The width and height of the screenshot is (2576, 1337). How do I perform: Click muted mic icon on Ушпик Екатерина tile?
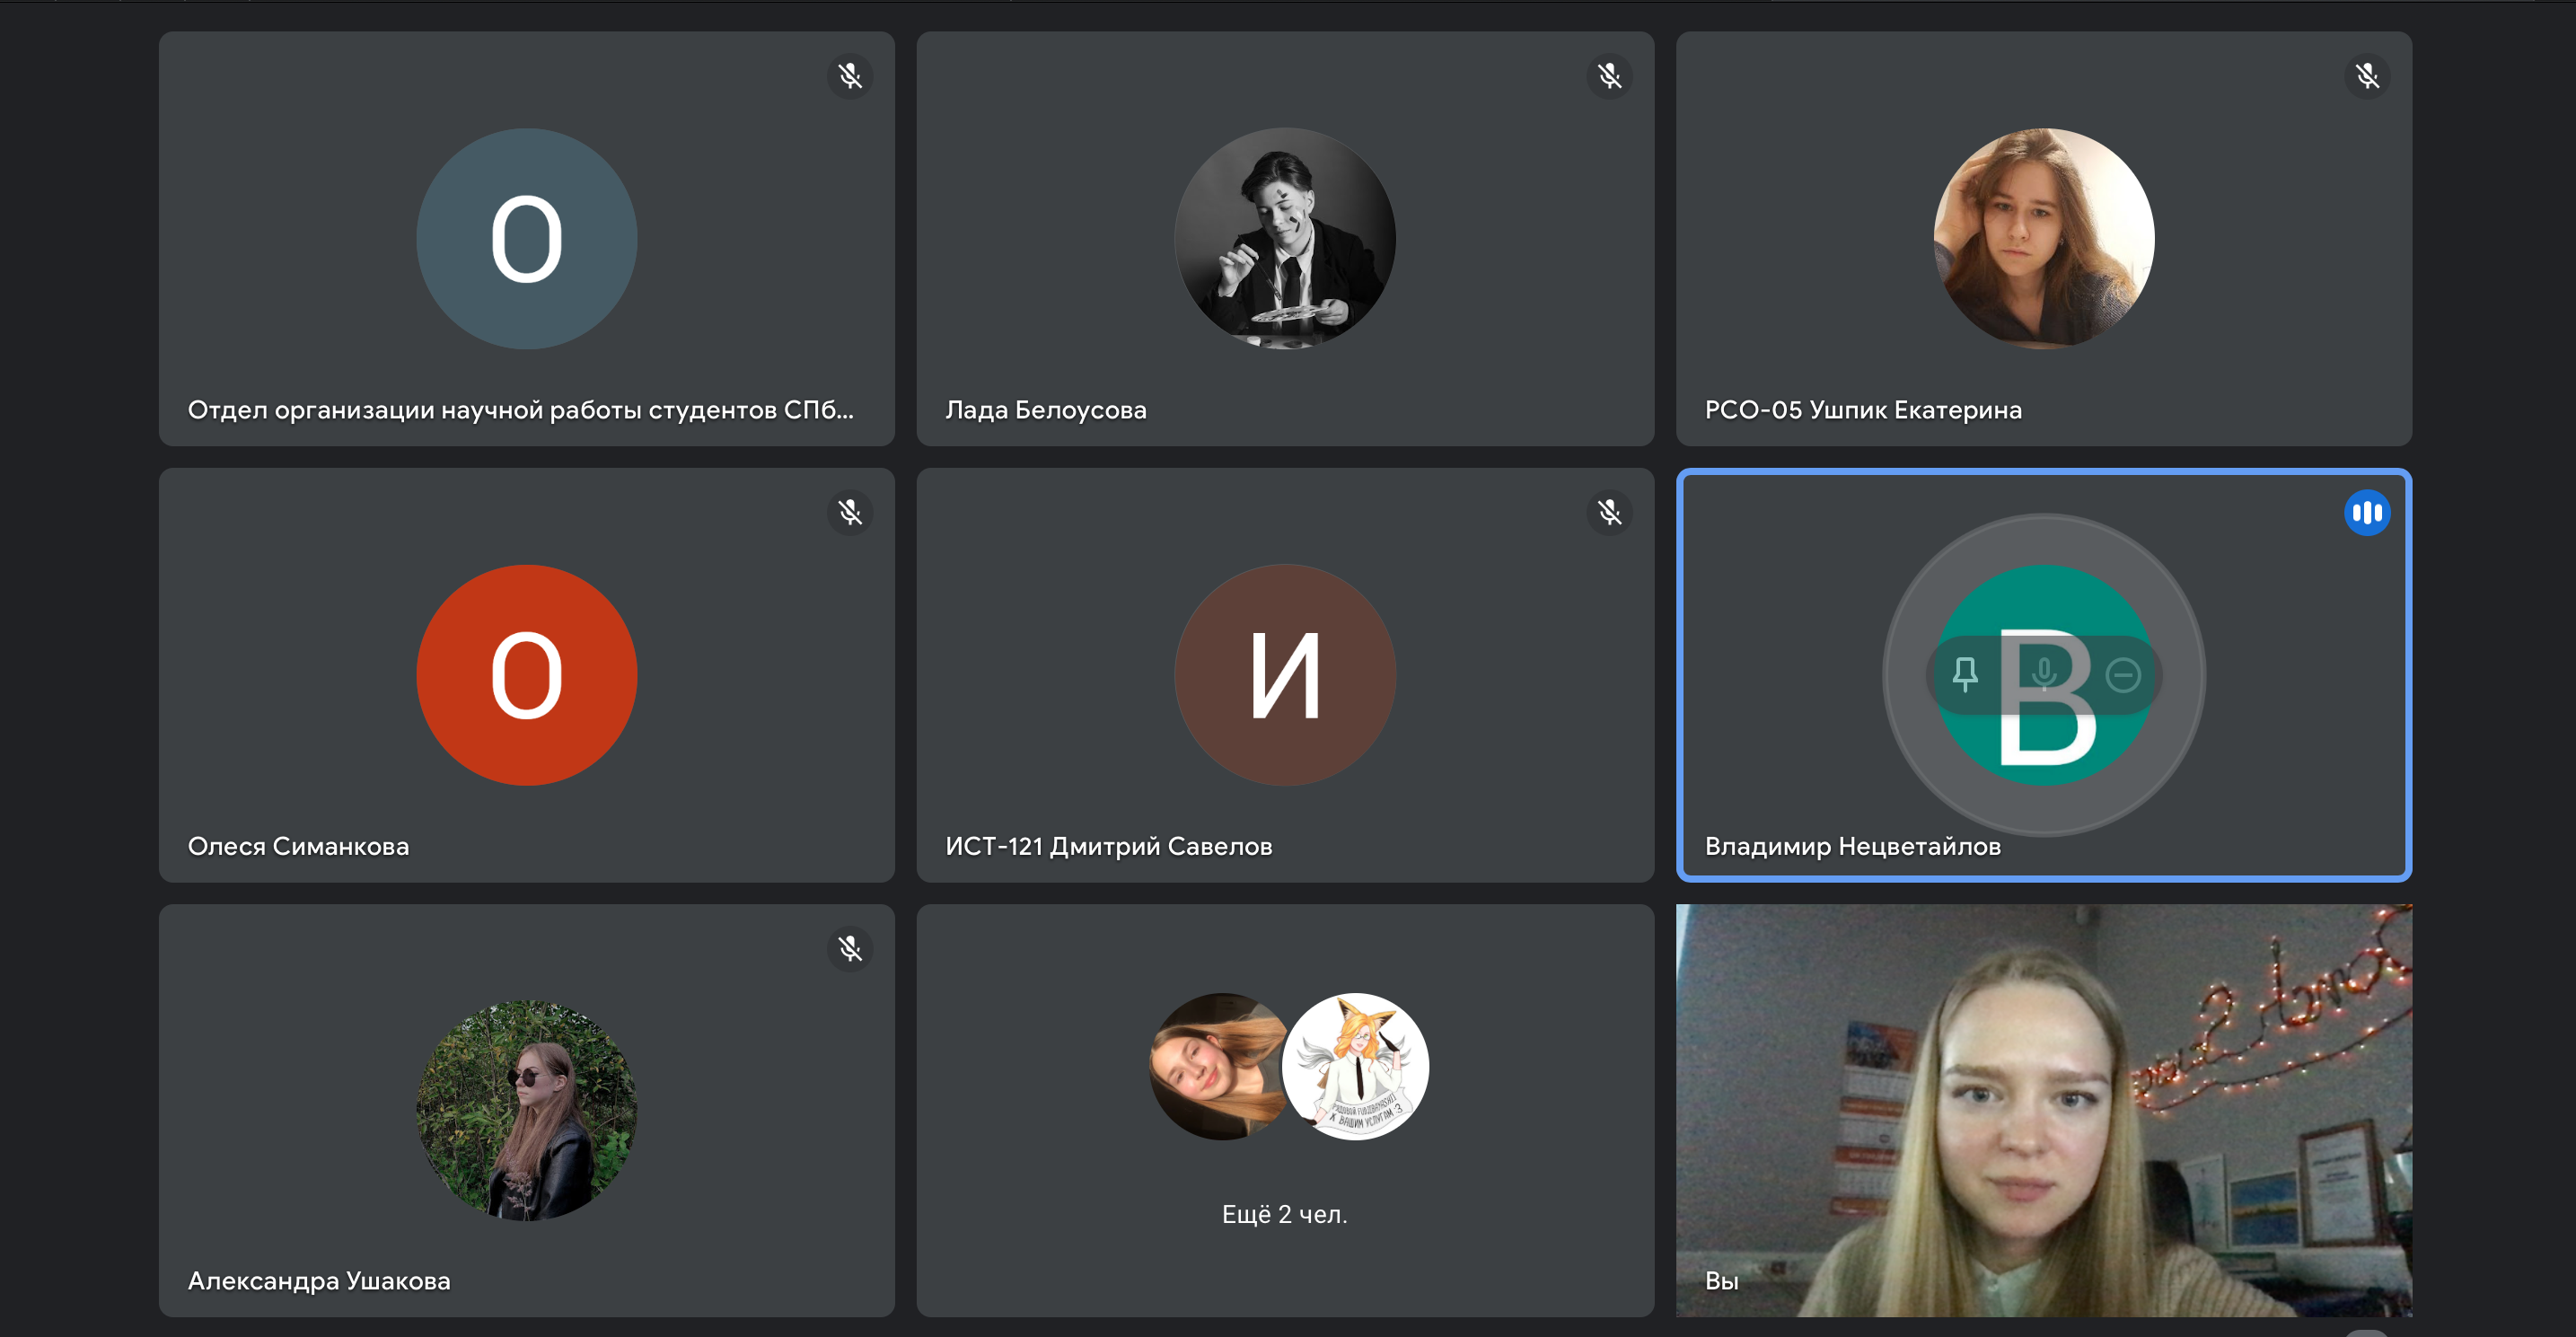click(x=2366, y=76)
